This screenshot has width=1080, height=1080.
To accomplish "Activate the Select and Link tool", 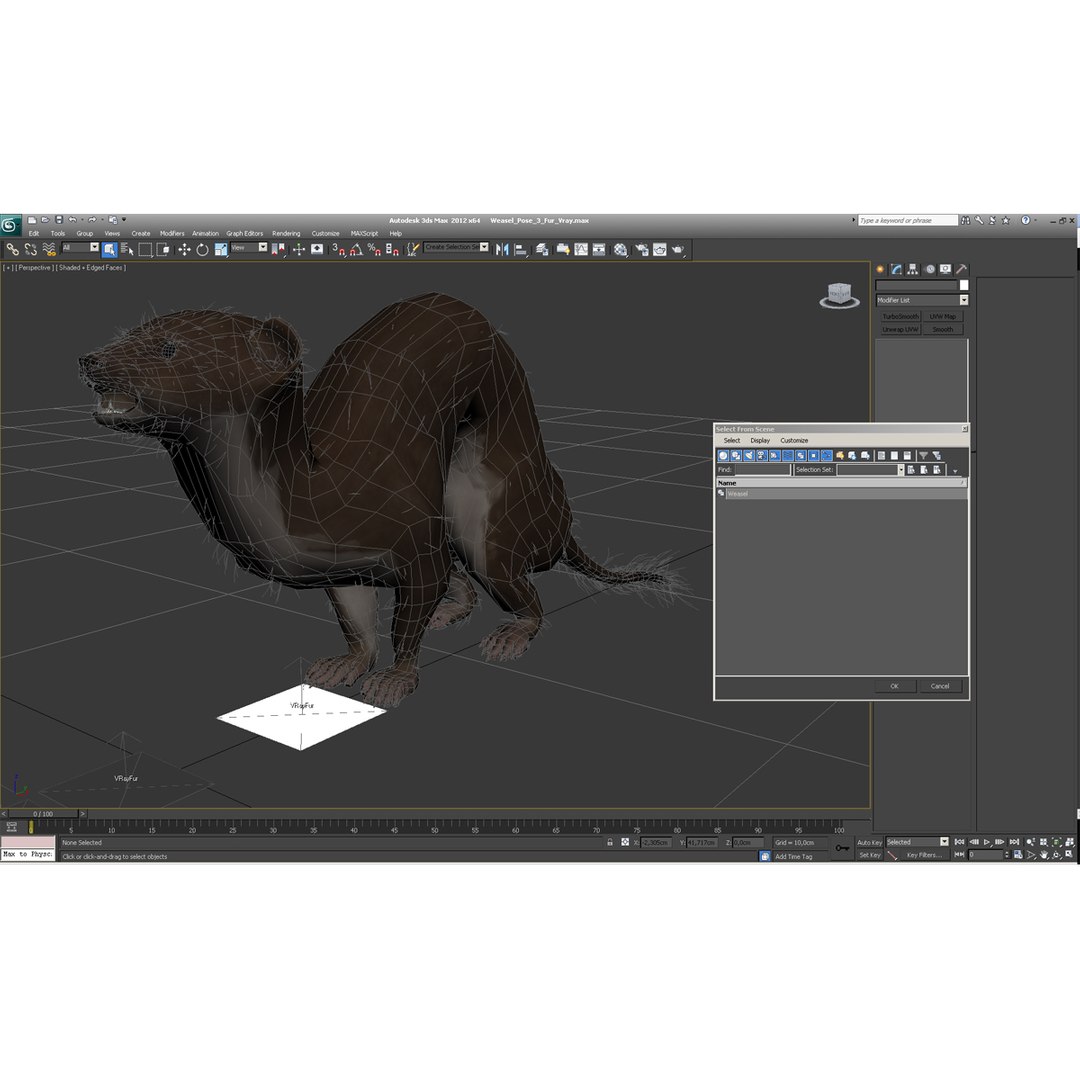I will 13,249.
